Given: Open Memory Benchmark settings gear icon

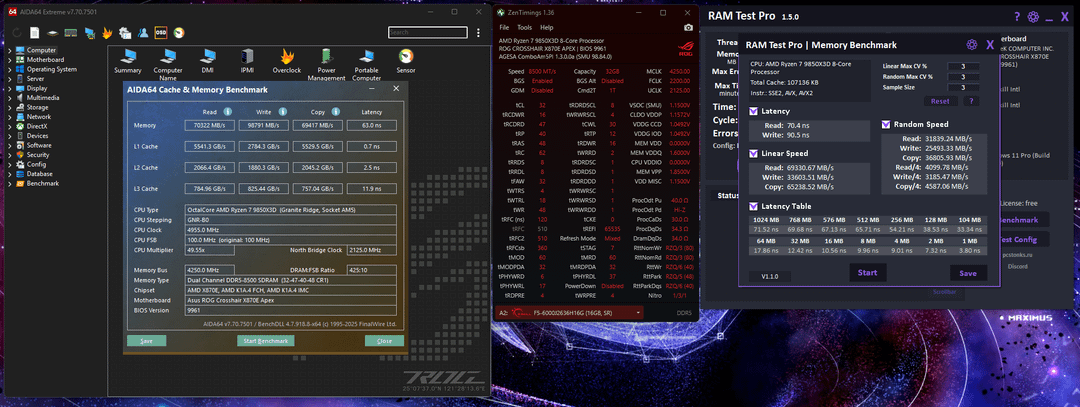Looking at the screenshot, I should point(971,45).
